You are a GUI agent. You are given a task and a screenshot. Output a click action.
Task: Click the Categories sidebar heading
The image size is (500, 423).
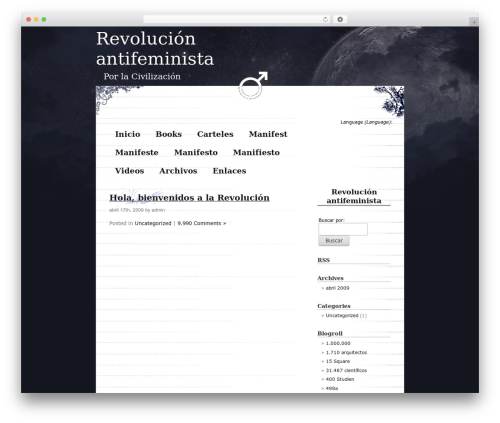tap(334, 306)
